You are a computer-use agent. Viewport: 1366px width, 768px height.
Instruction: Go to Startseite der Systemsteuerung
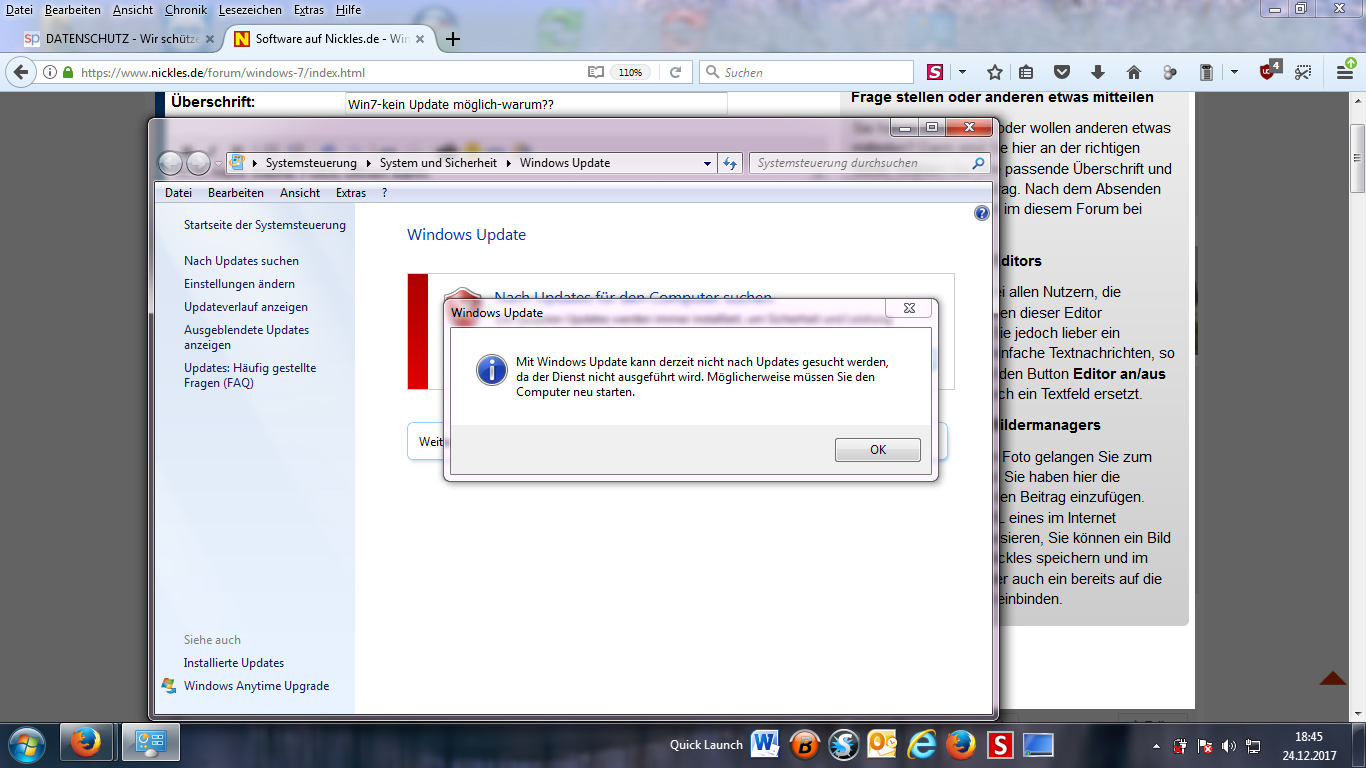point(265,225)
